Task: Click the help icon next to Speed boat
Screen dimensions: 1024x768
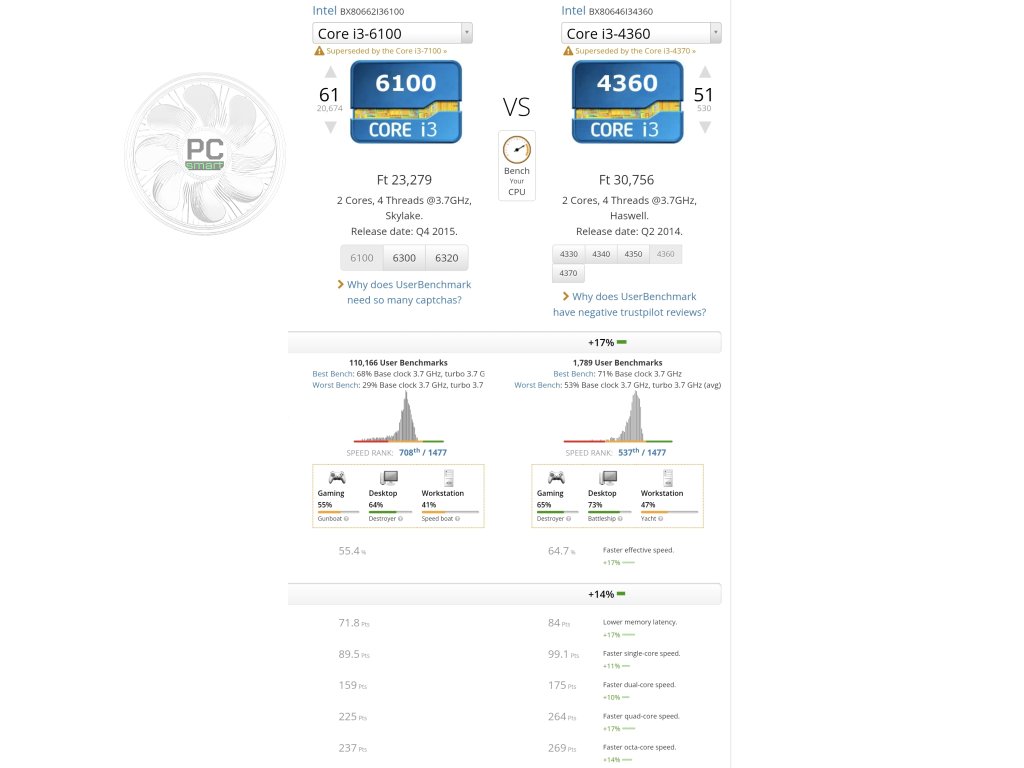Action: pos(458,519)
